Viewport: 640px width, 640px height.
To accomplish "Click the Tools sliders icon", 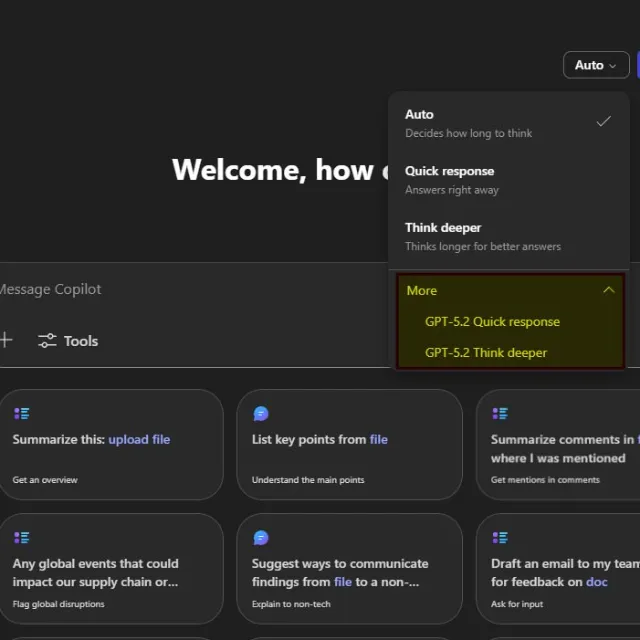I will (x=47, y=341).
